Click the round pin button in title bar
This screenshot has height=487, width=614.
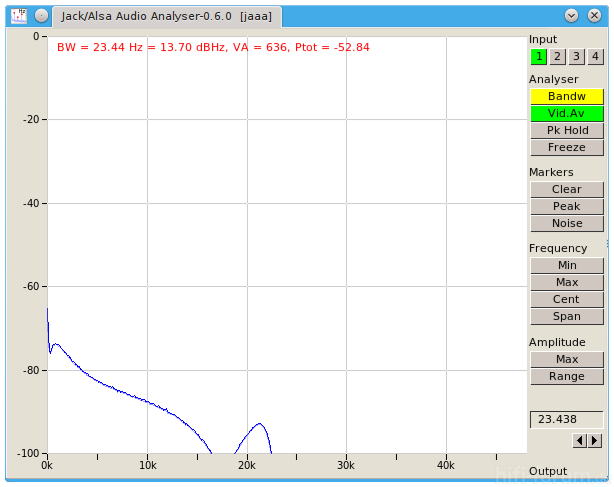point(41,16)
